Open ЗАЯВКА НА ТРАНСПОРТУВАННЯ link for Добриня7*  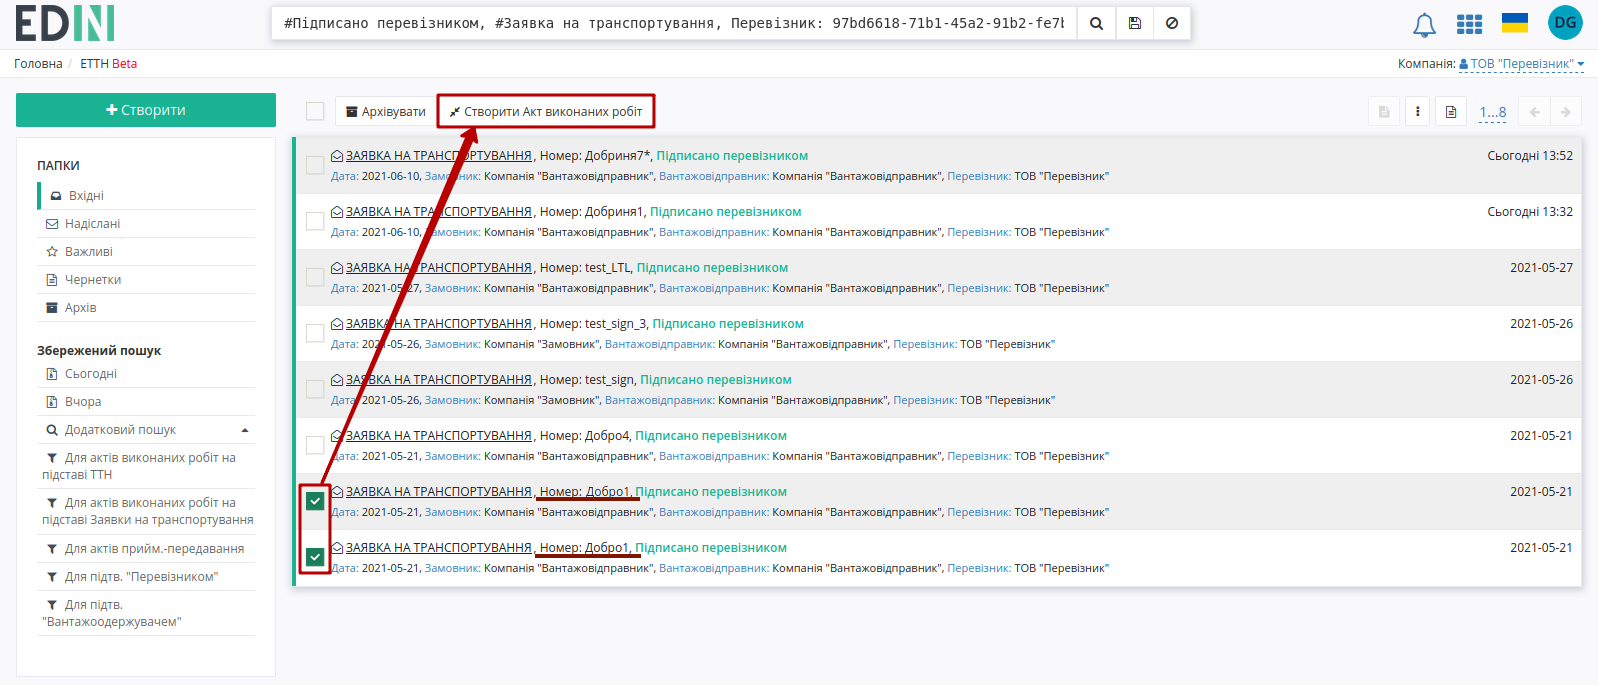(439, 156)
